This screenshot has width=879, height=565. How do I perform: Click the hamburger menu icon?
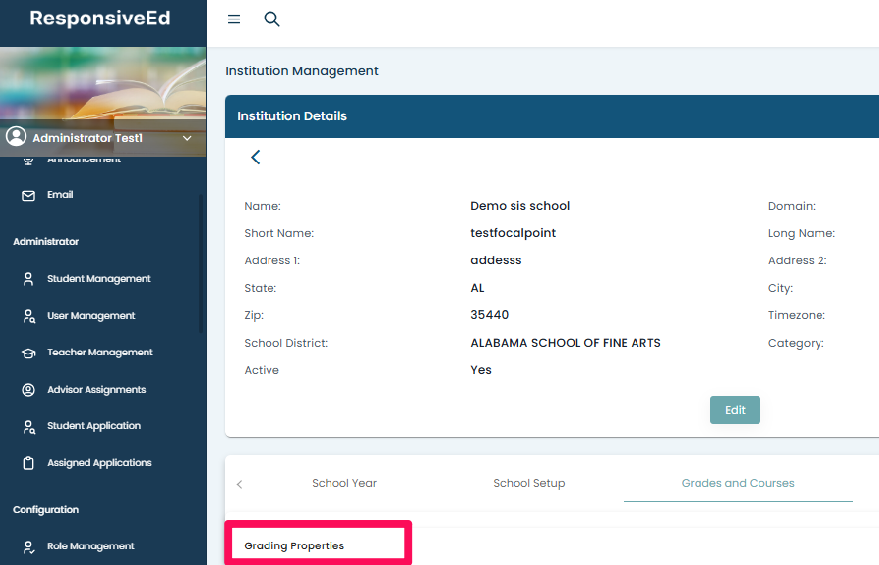(x=234, y=19)
